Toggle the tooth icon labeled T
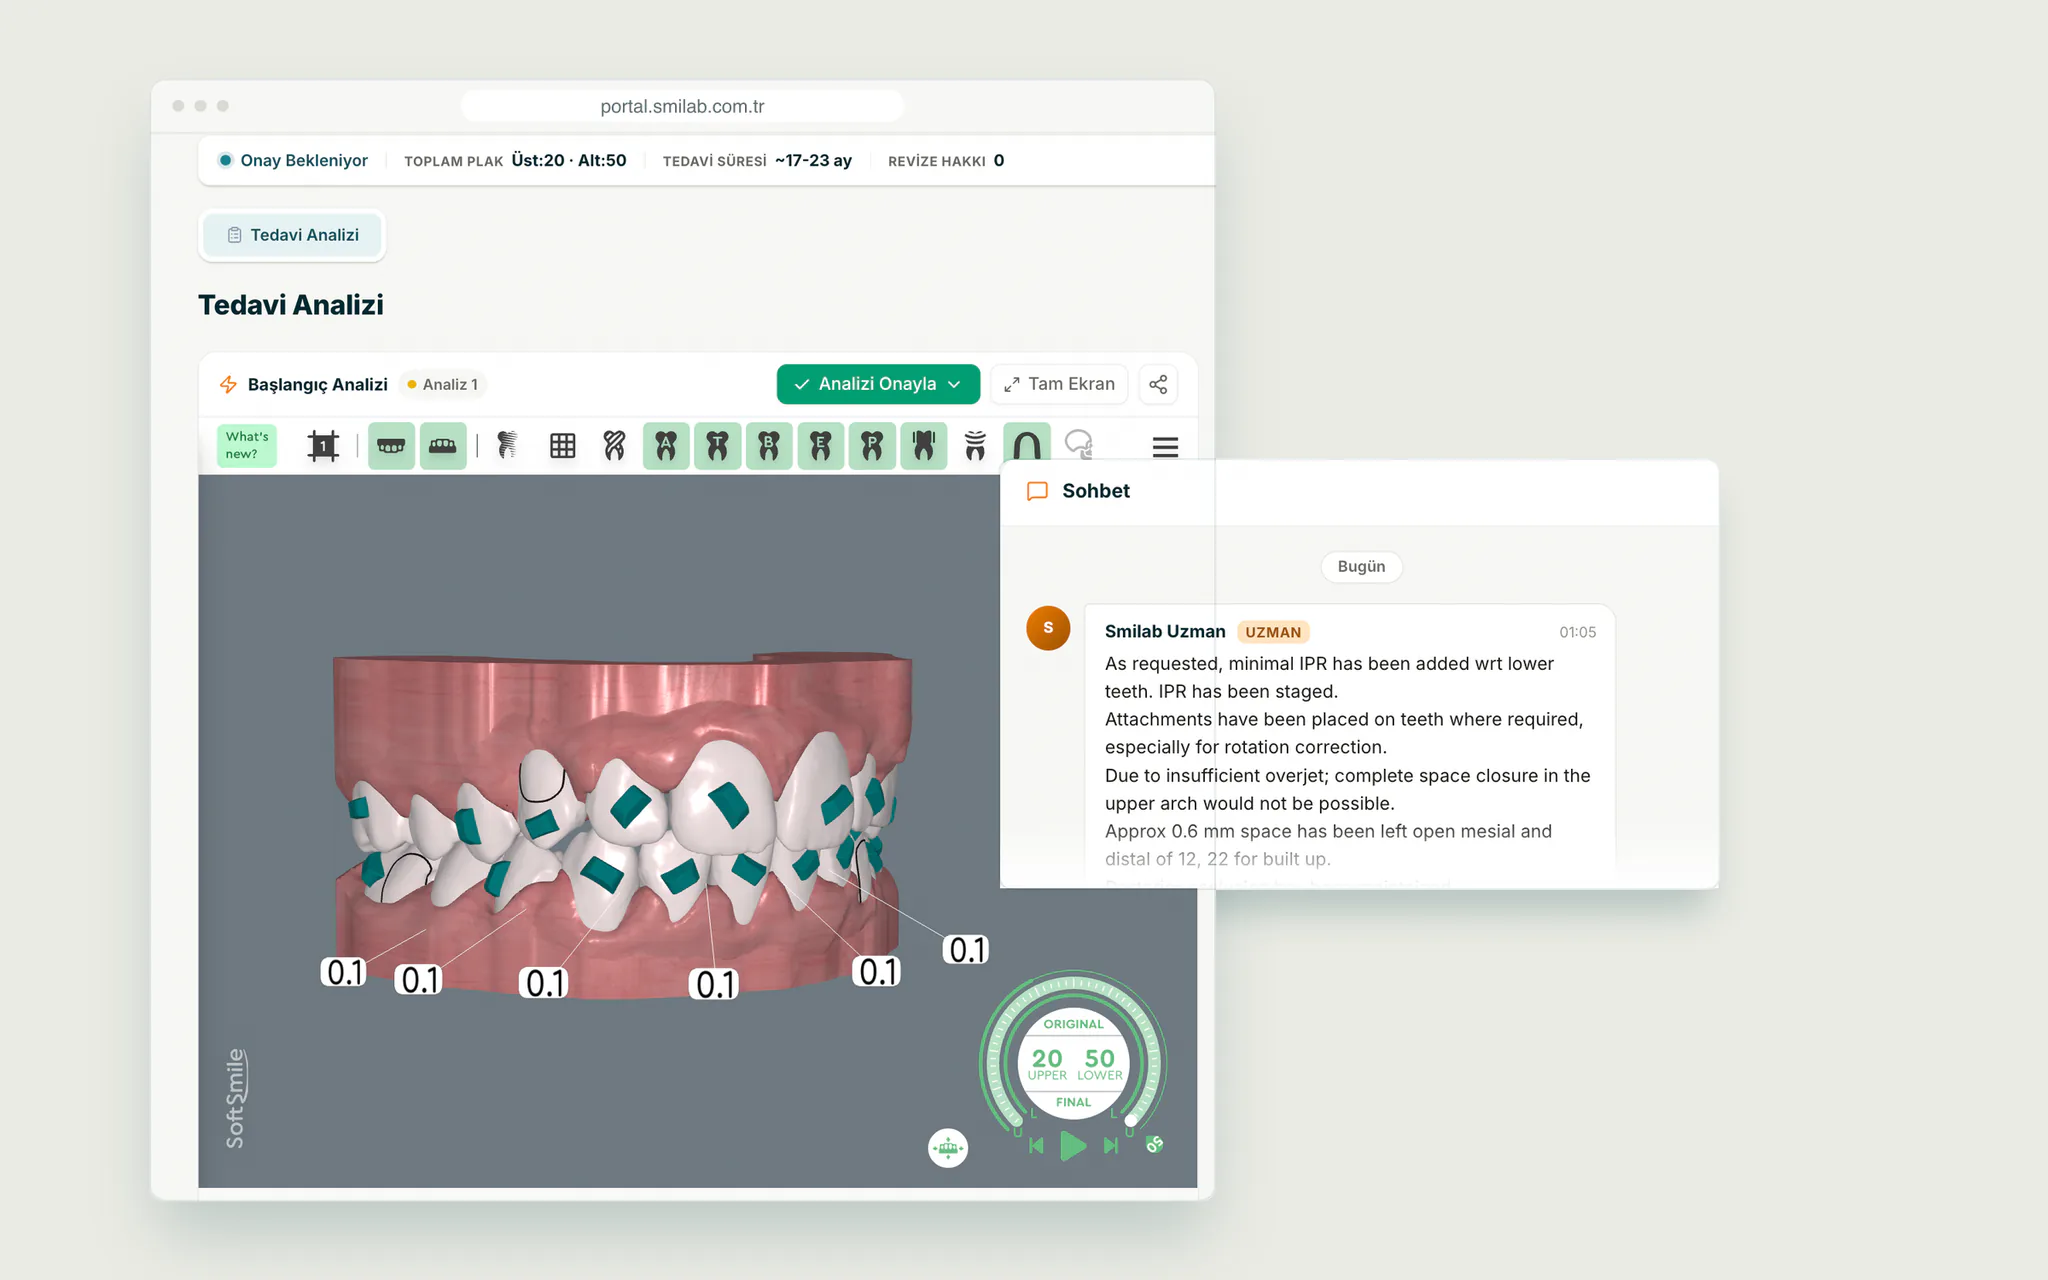Viewport: 2048px width, 1280px height. 718,446
